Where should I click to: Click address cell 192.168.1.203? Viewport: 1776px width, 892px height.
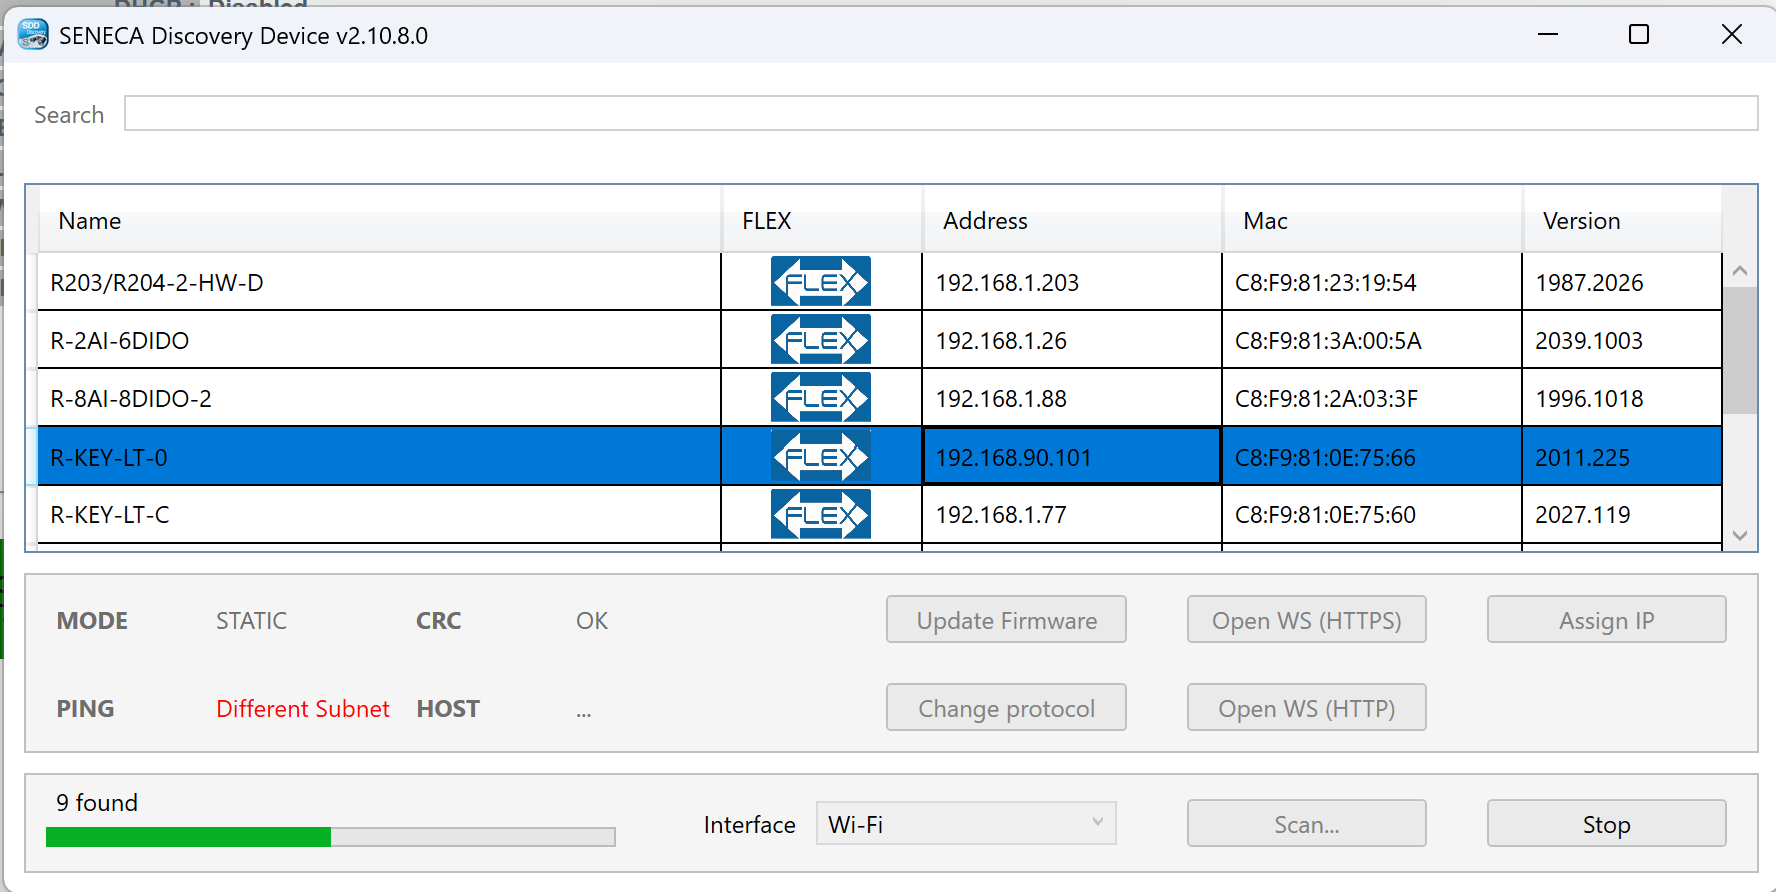(1072, 282)
